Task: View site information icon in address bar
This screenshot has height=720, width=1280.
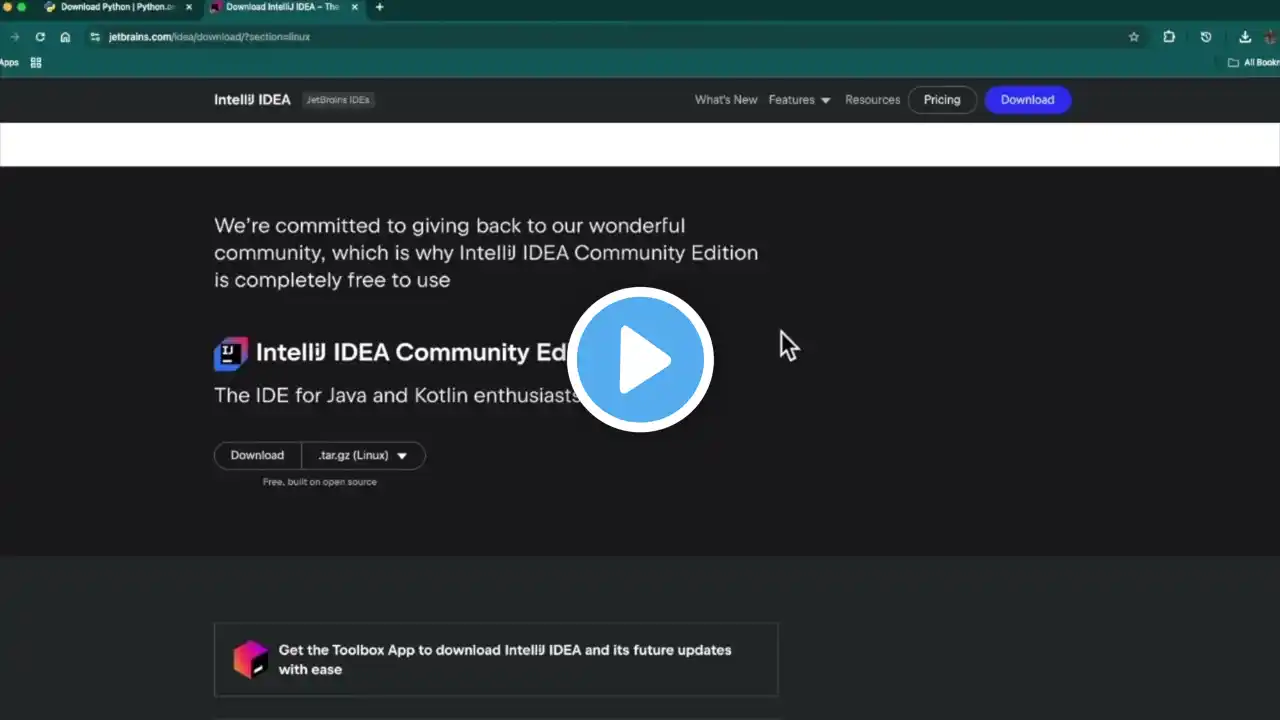Action: point(95,37)
